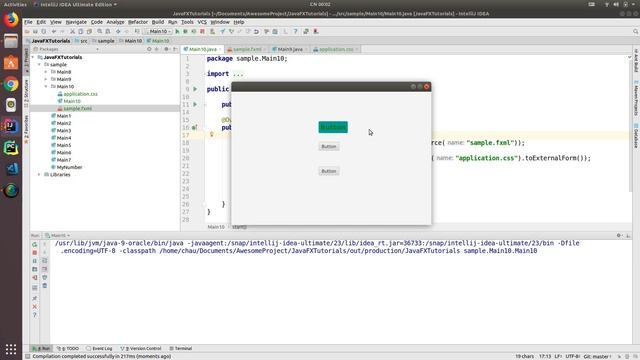Collapse the JavaFXTutorials root node
Viewport: 640px width, 360px height.
pos(33,57)
